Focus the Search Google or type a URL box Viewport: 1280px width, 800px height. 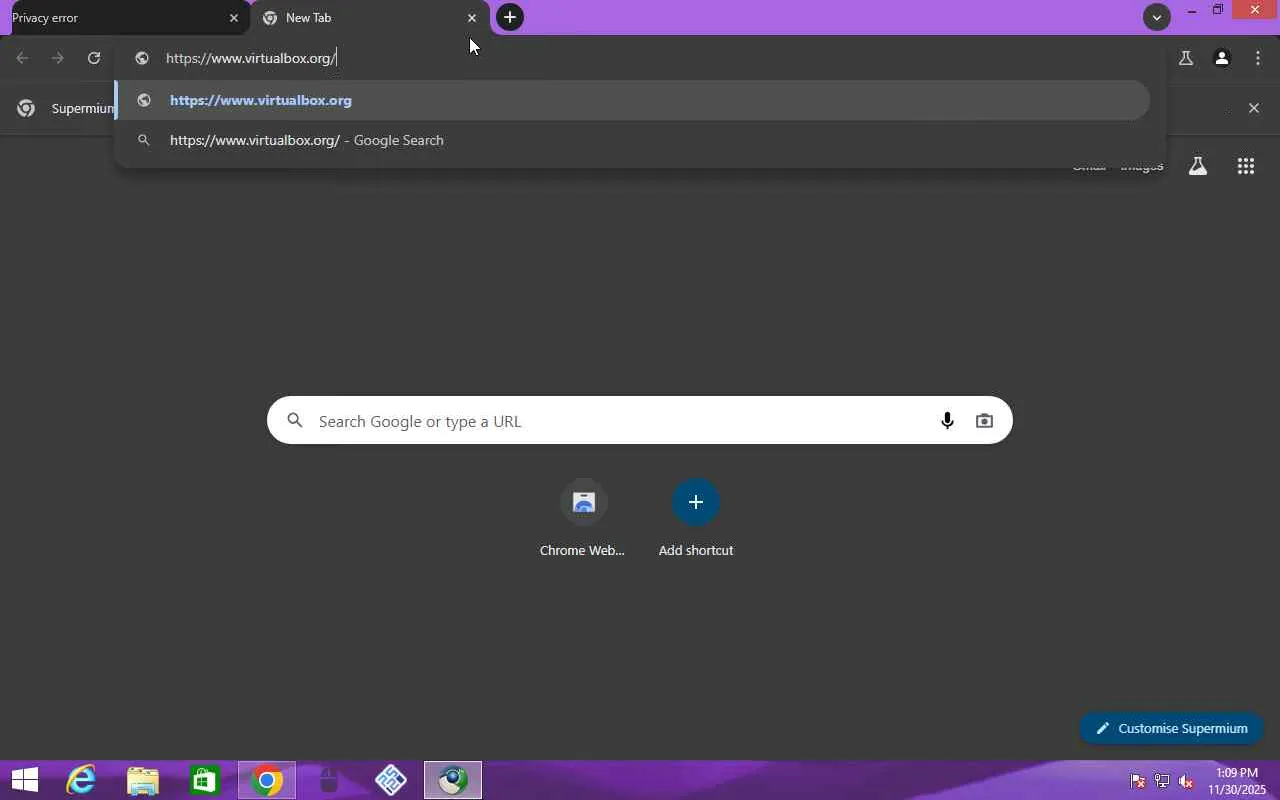(640, 421)
